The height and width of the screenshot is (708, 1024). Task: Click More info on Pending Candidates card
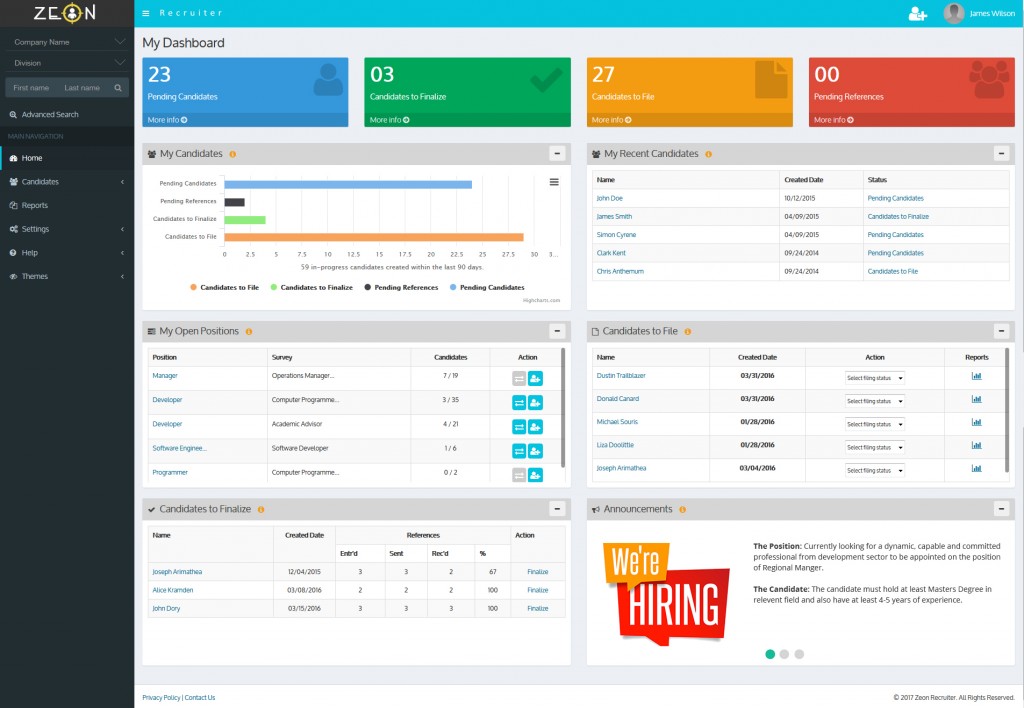[x=167, y=120]
